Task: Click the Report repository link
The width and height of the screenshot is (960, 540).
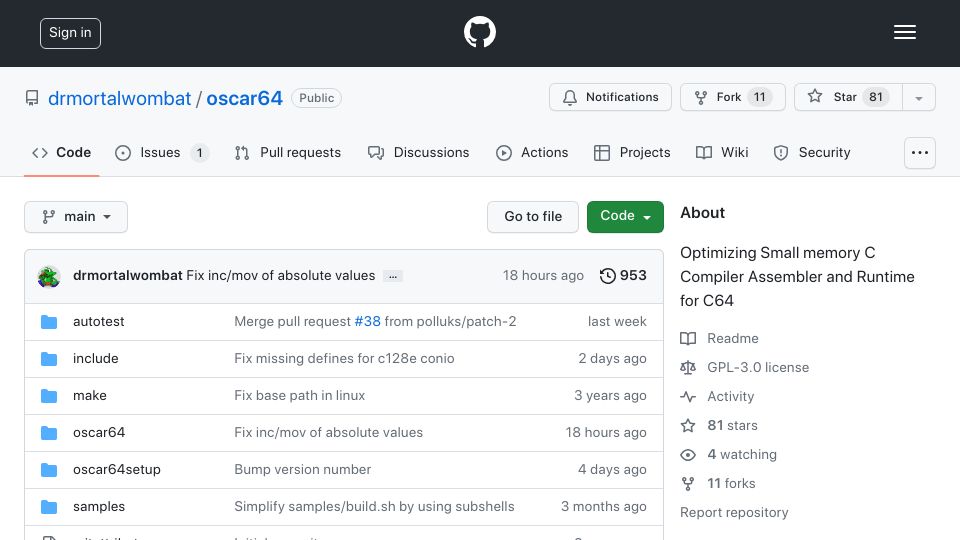Action: 734,512
